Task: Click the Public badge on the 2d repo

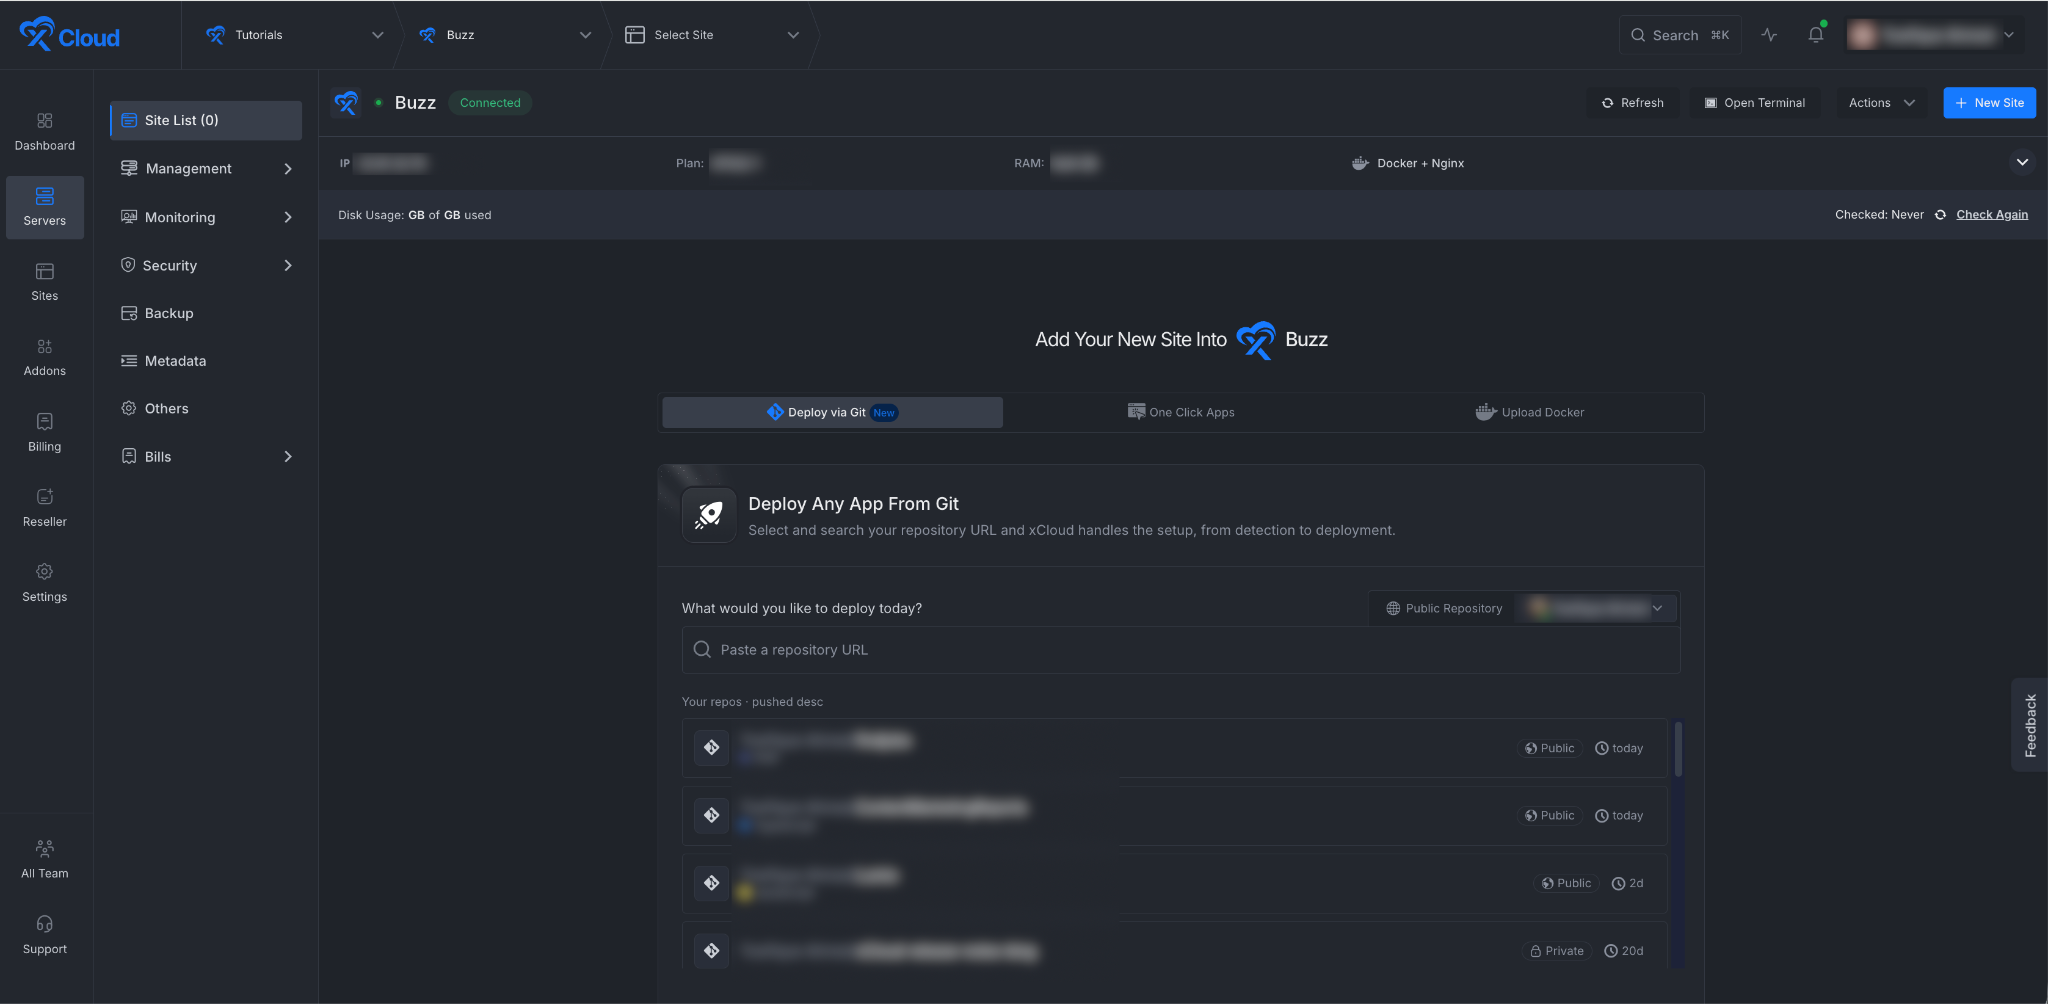Action: (x=1566, y=883)
